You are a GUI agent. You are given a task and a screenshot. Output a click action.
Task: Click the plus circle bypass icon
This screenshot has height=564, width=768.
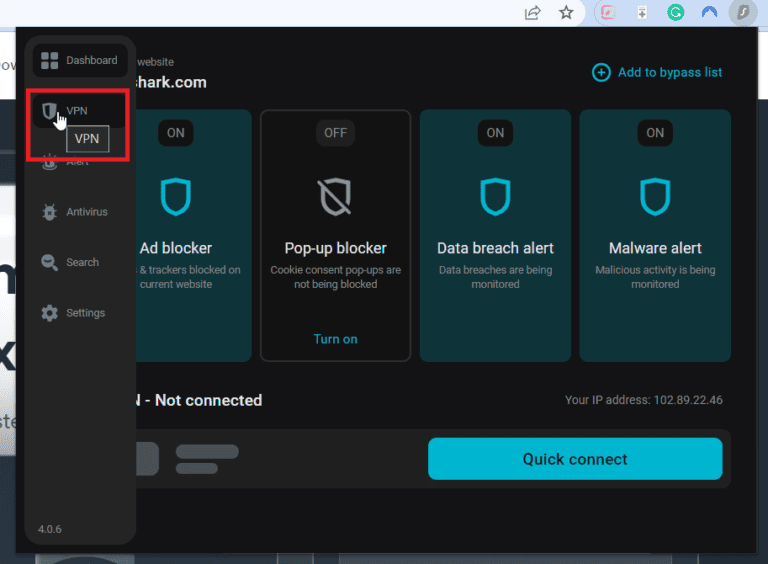[x=601, y=72]
